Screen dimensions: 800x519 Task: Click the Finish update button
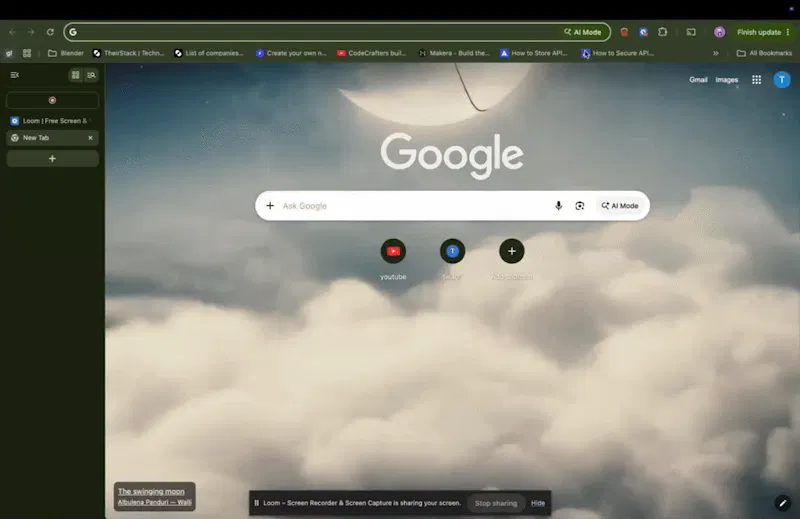(759, 32)
